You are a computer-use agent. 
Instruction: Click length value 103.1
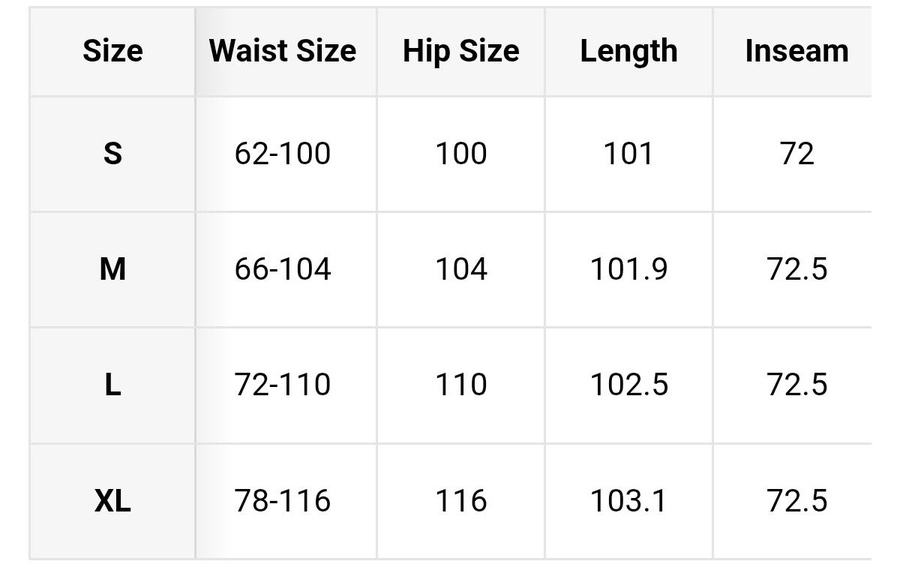tap(628, 501)
